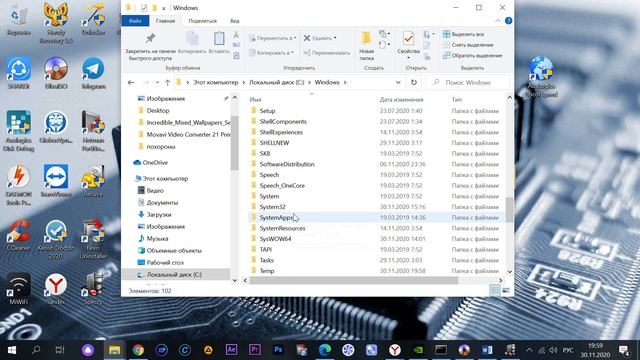This screenshot has width=640, height=360.
Task: Pin to Quick access ribbon button
Action: [150, 47]
